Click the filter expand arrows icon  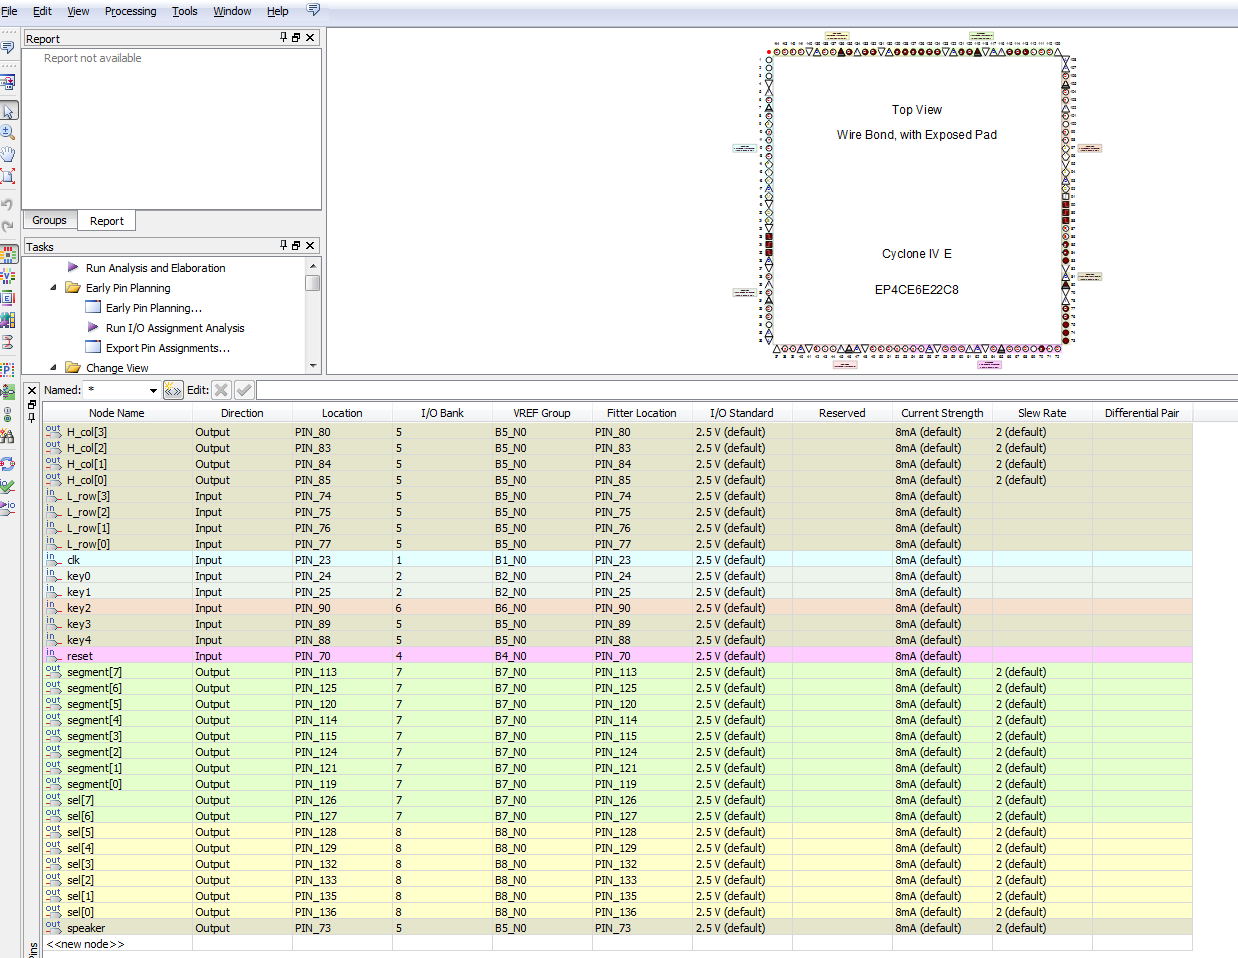pyautogui.click(x=173, y=390)
